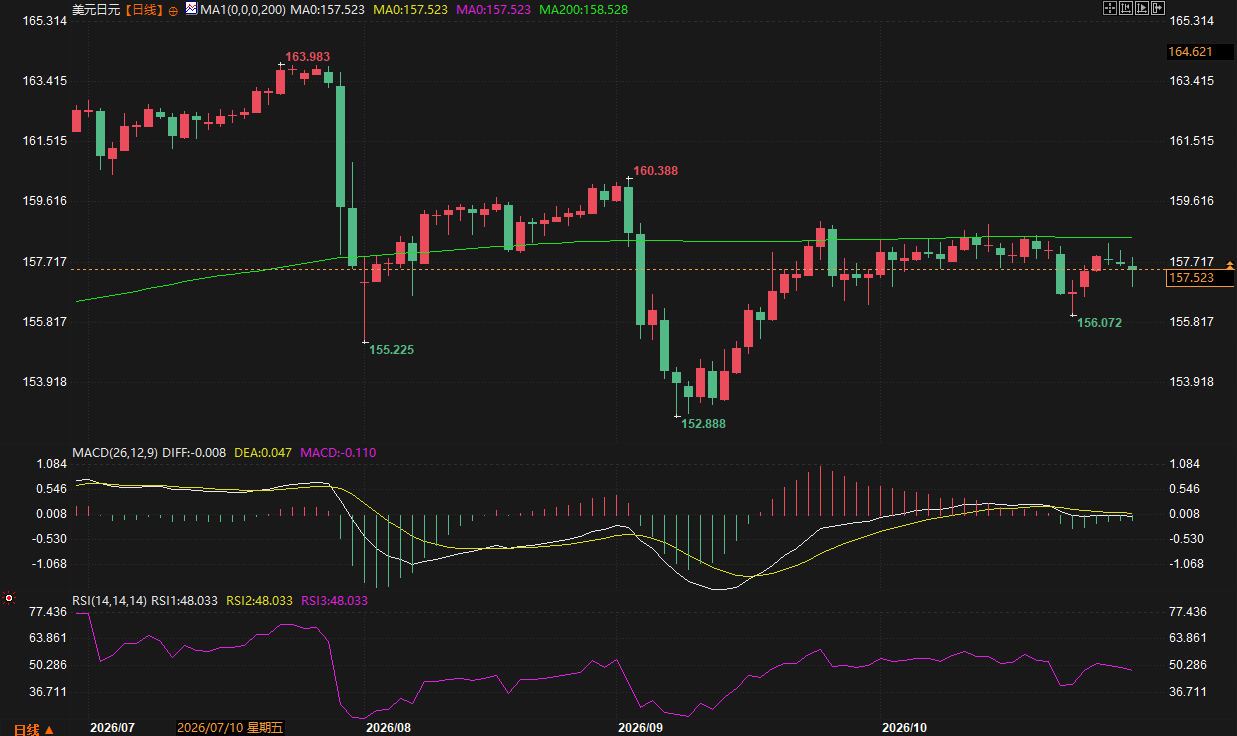Viewport: 1237px width, 736px height.
Task: Click the 160.388 peak price label
Action: [x=656, y=171]
